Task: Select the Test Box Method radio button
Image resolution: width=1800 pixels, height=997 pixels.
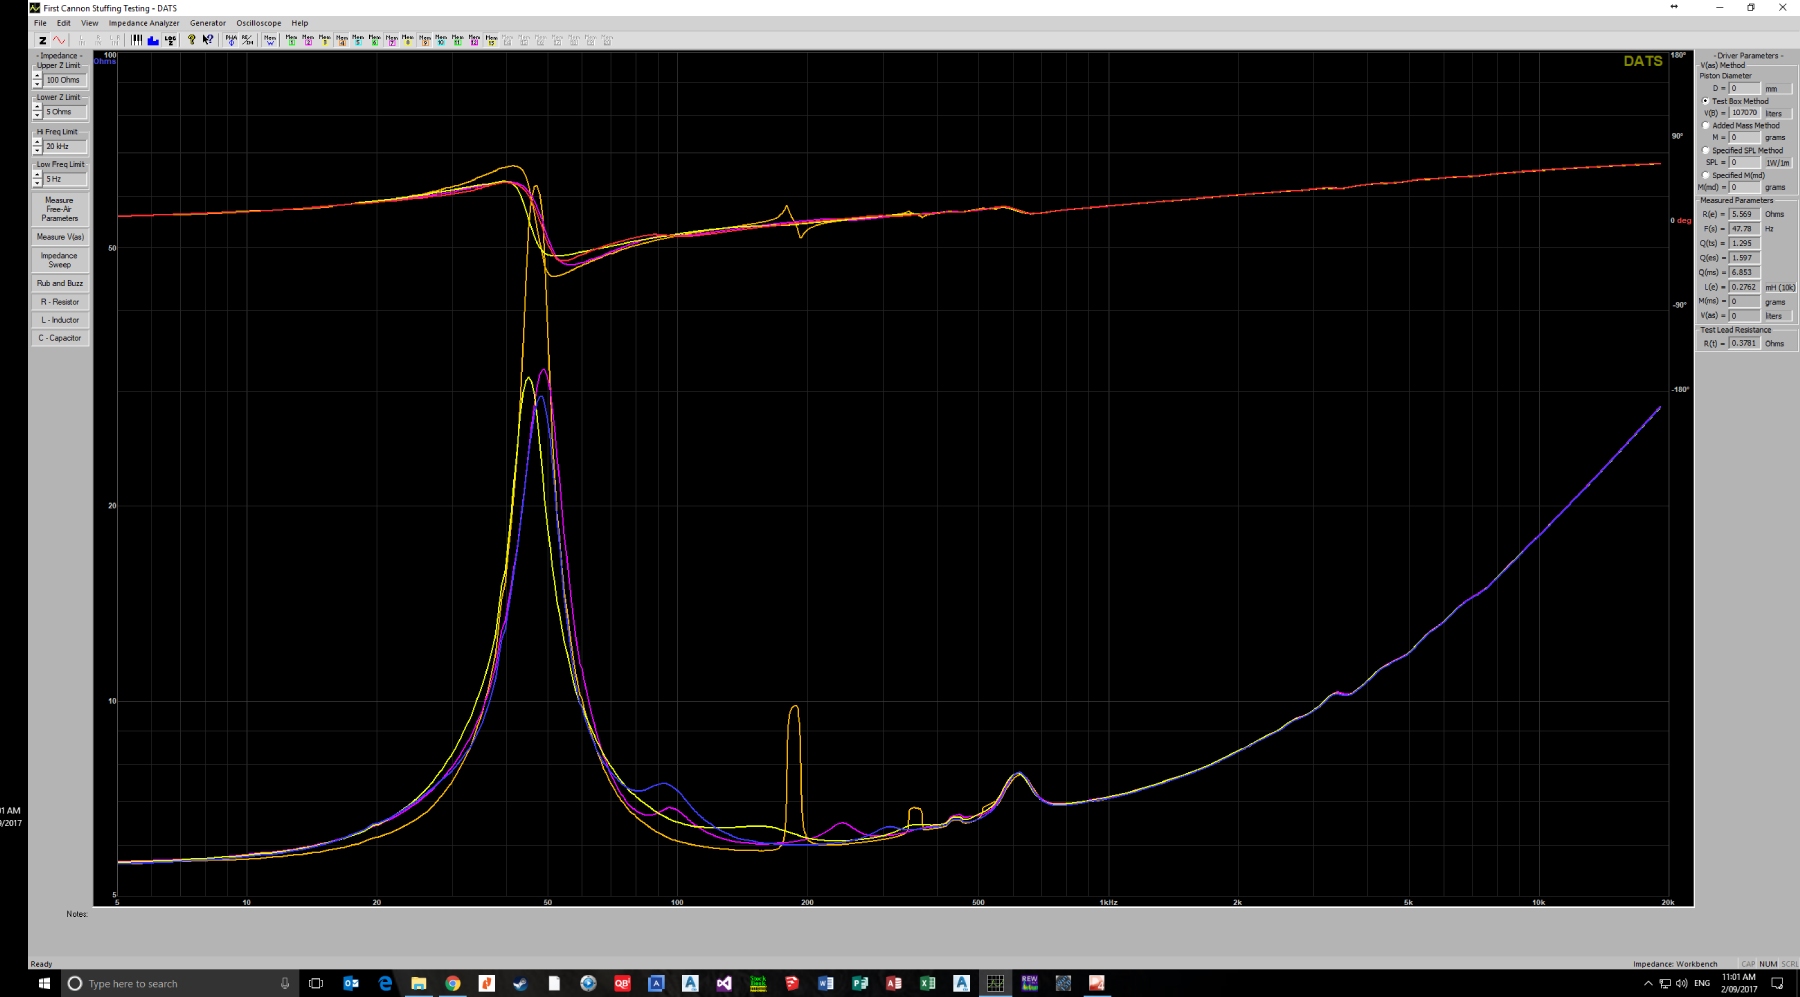Action: [1706, 101]
